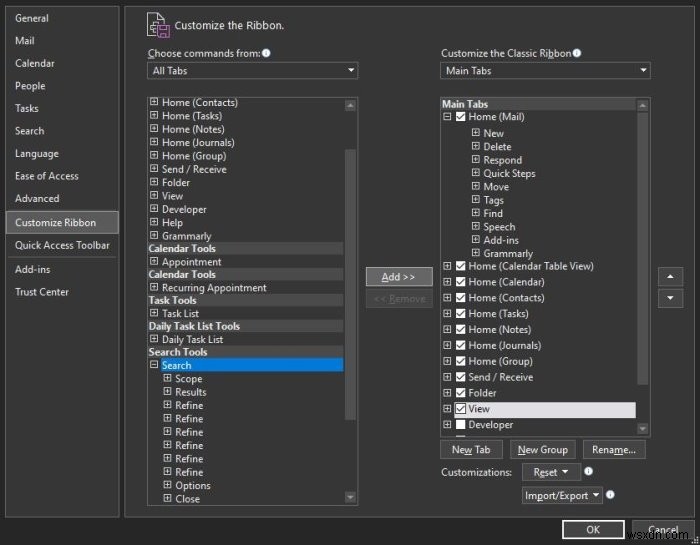Viewport: 700px width, 545px height.
Task: Click the Rename... button
Action: click(x=614, y=449)
